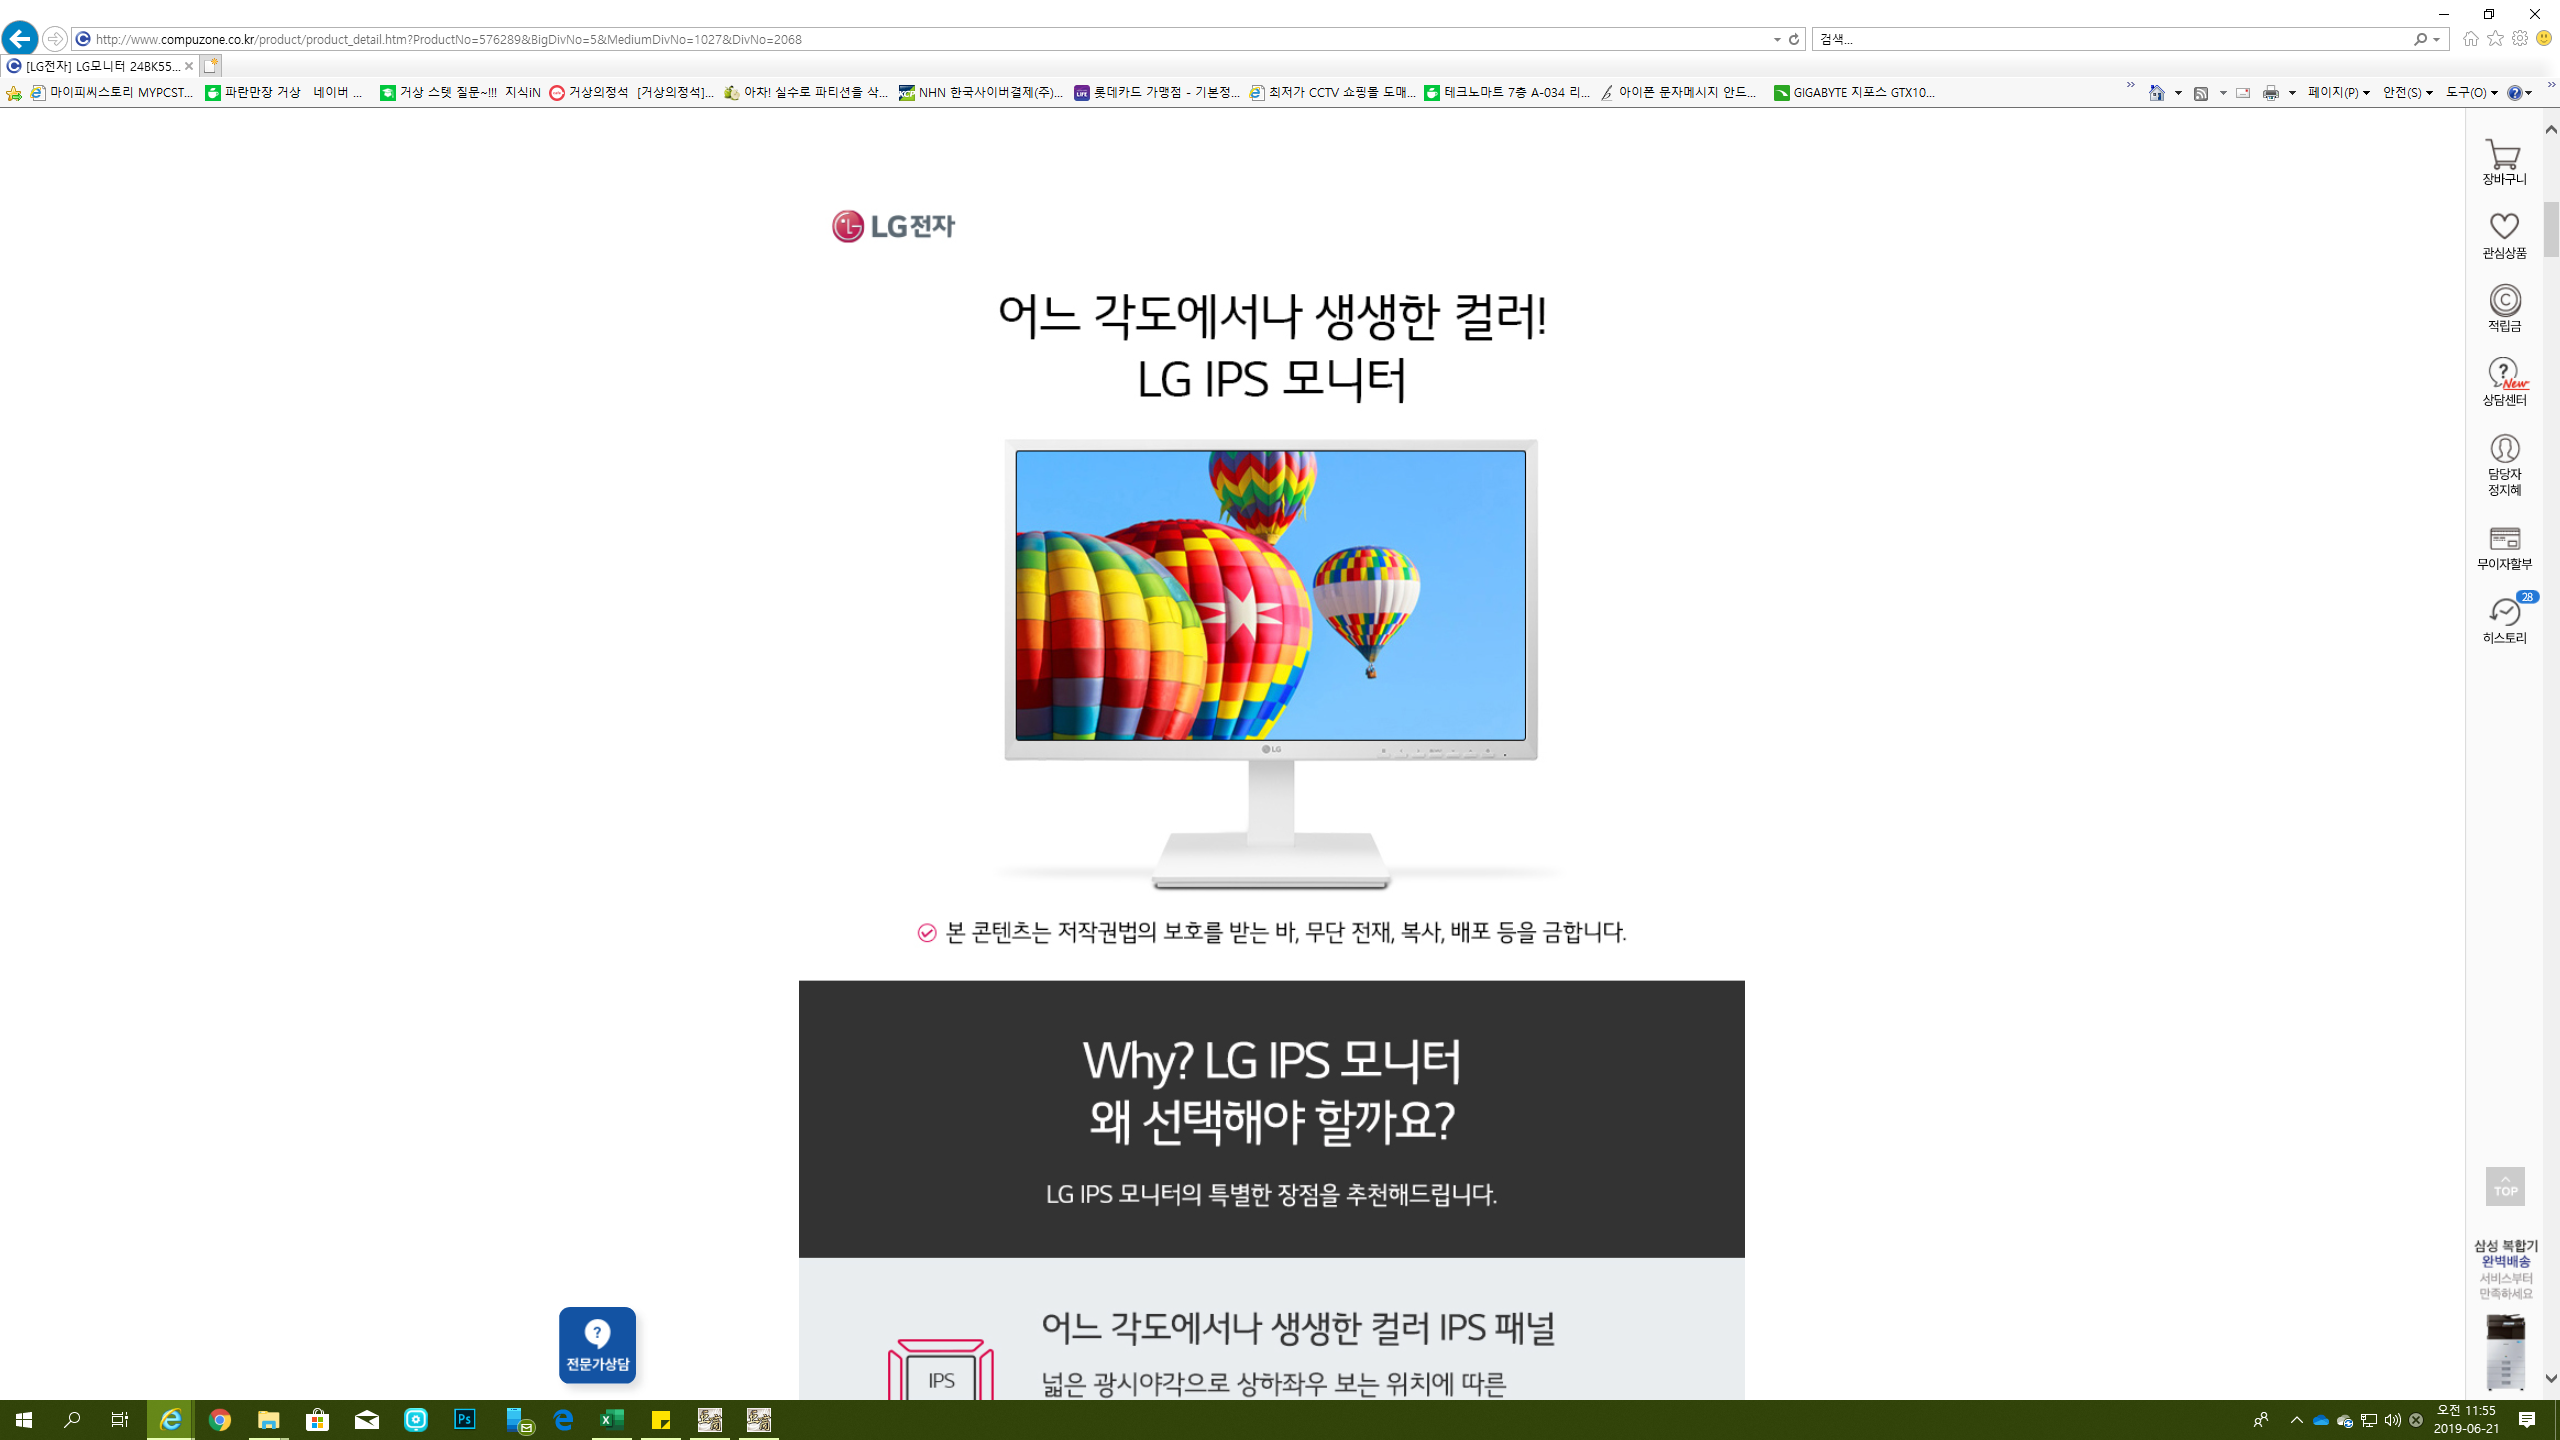Viewport: 2560px width, 1440px height.
Task: Open the NHN 한국사이버결제 bookmark
Action: [981, 93]
